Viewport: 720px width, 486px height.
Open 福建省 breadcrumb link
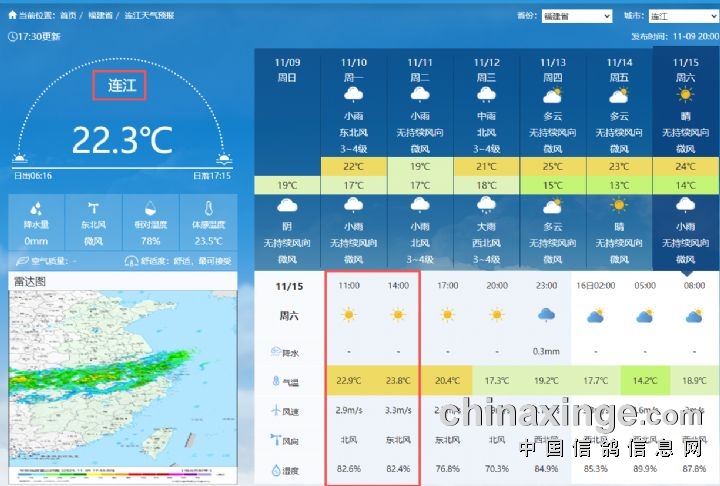point(101,17)
